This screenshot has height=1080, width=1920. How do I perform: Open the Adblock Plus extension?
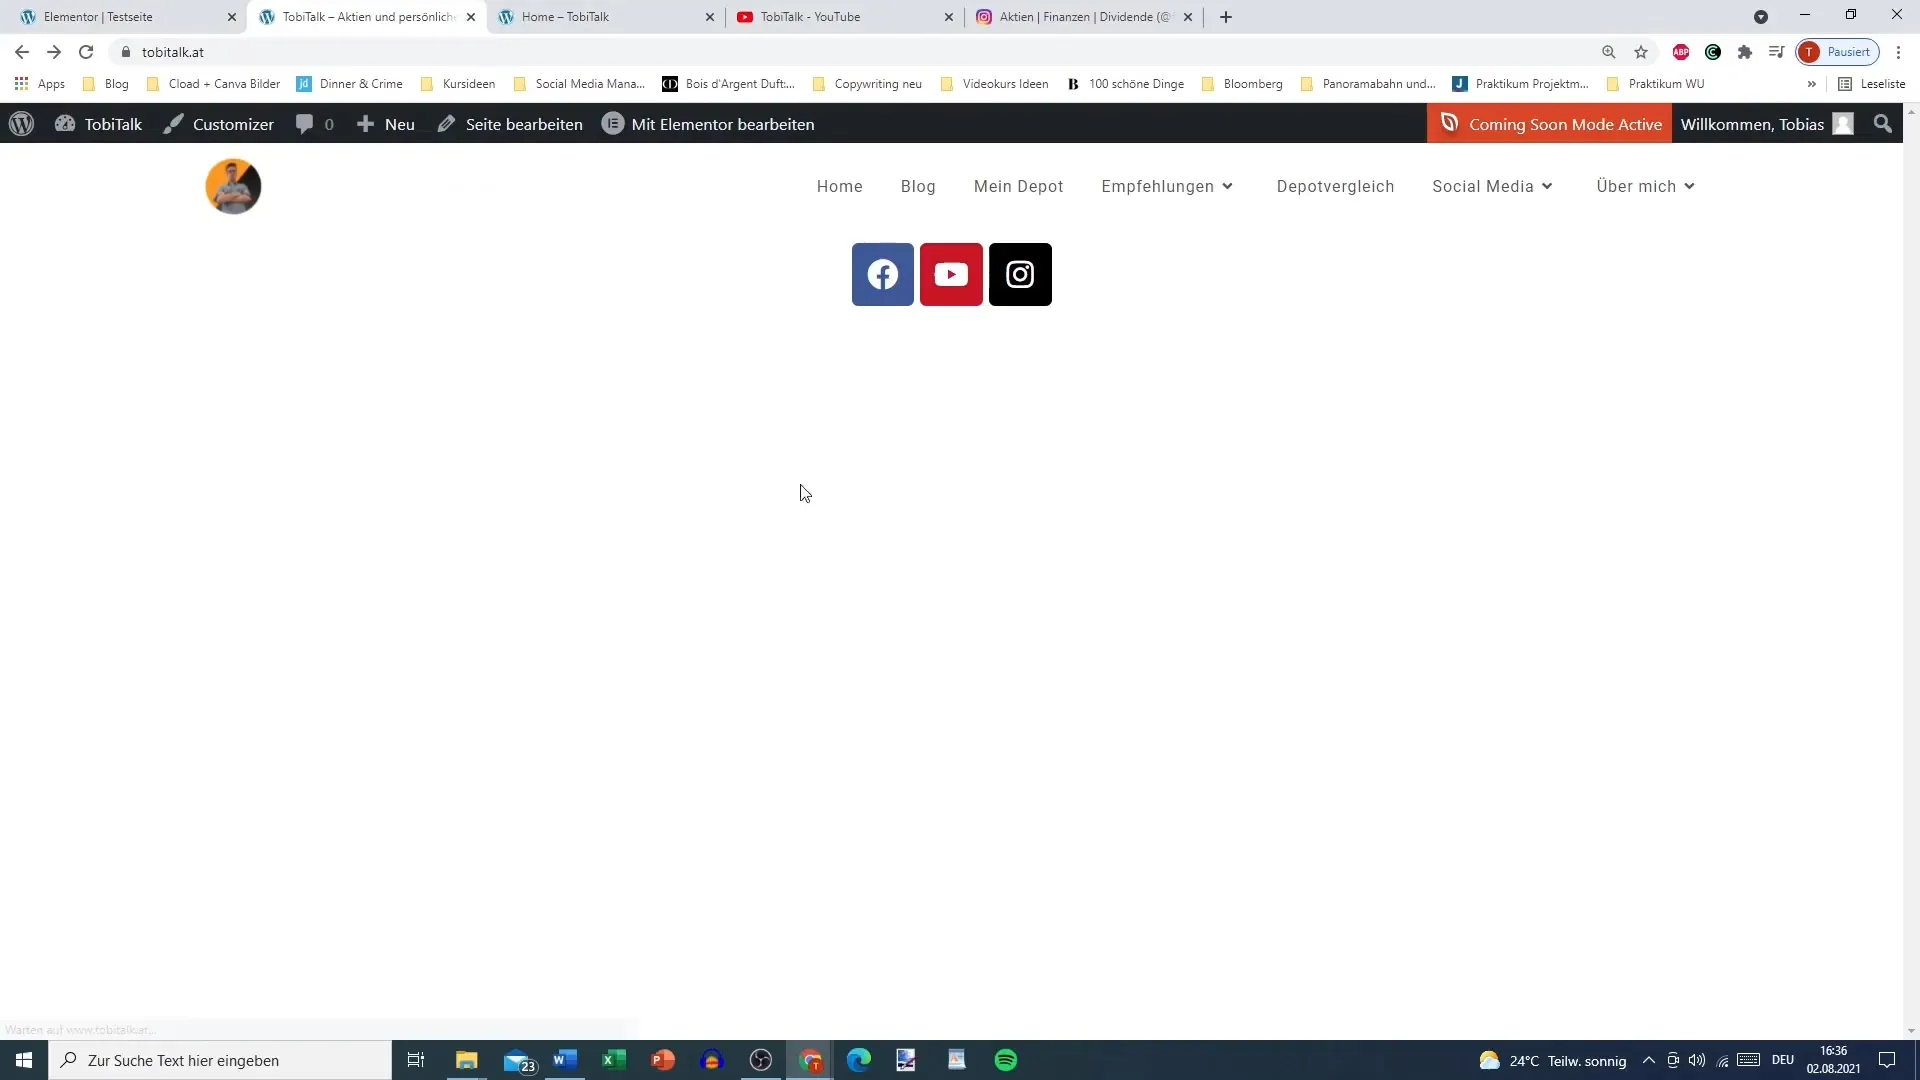click(1681, 52)
